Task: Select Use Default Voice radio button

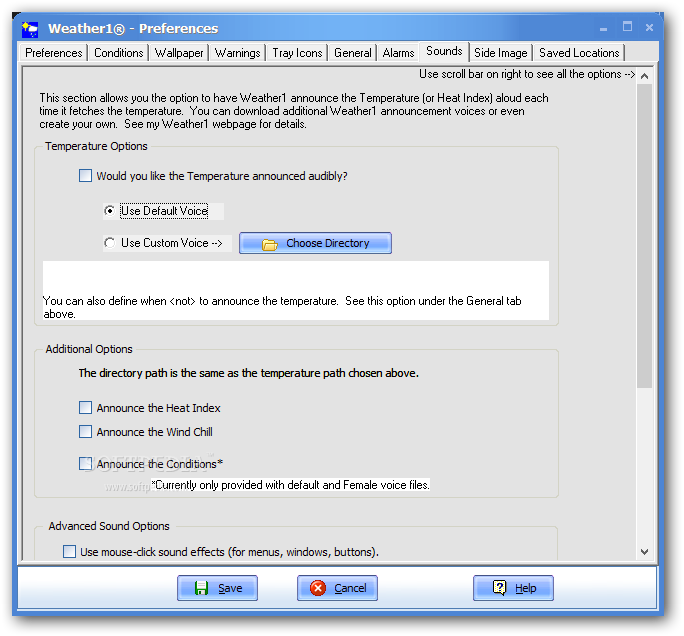Action: (109, 211)
